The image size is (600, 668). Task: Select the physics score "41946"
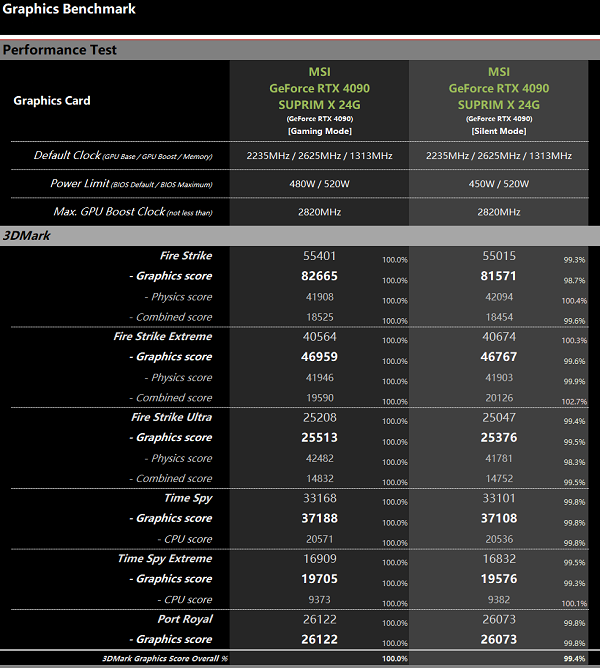pos(320,377)
